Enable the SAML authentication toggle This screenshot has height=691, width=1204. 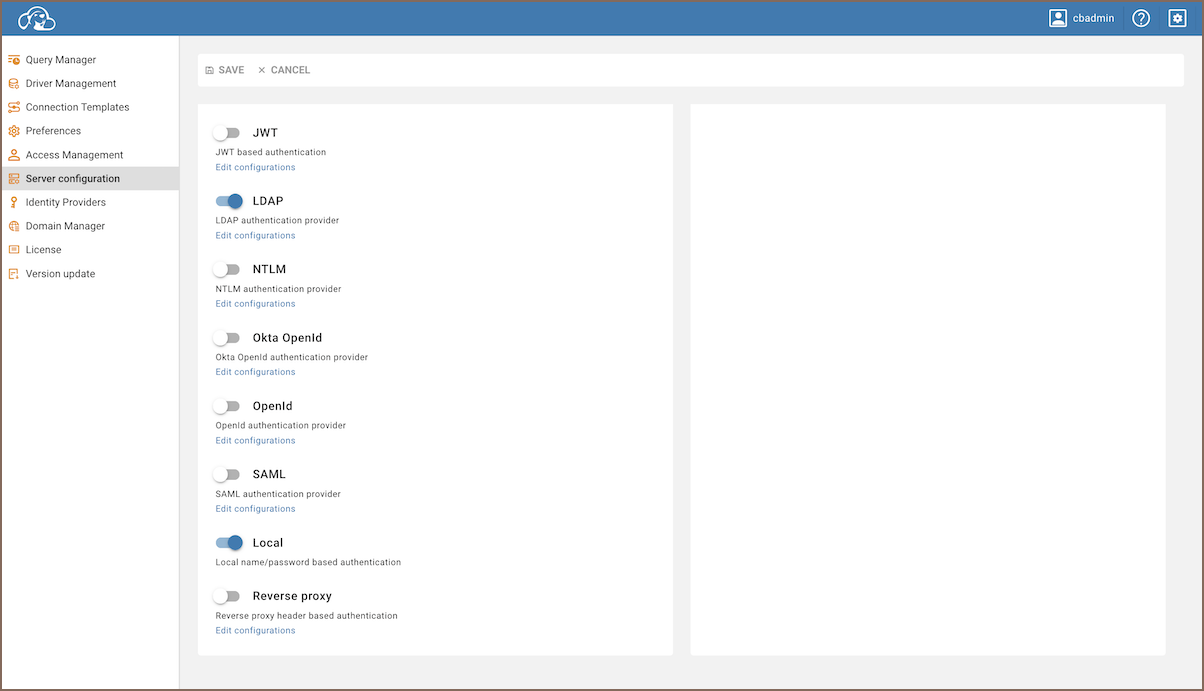coord(228,475)
